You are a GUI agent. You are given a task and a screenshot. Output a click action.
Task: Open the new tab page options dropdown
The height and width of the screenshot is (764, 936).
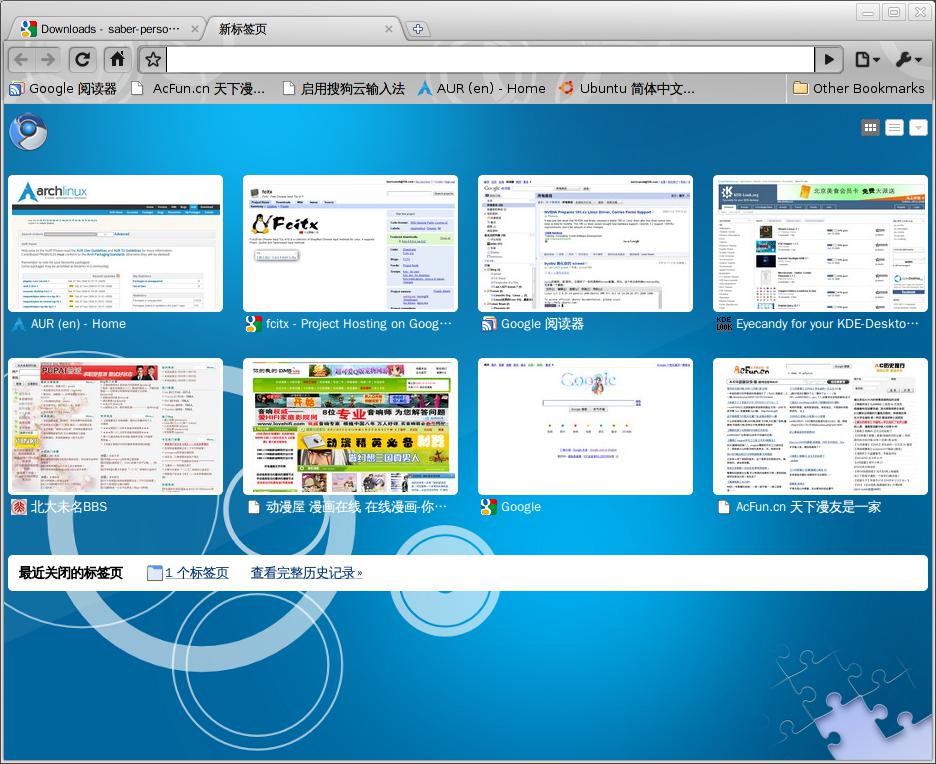click(x=918, y=127)
